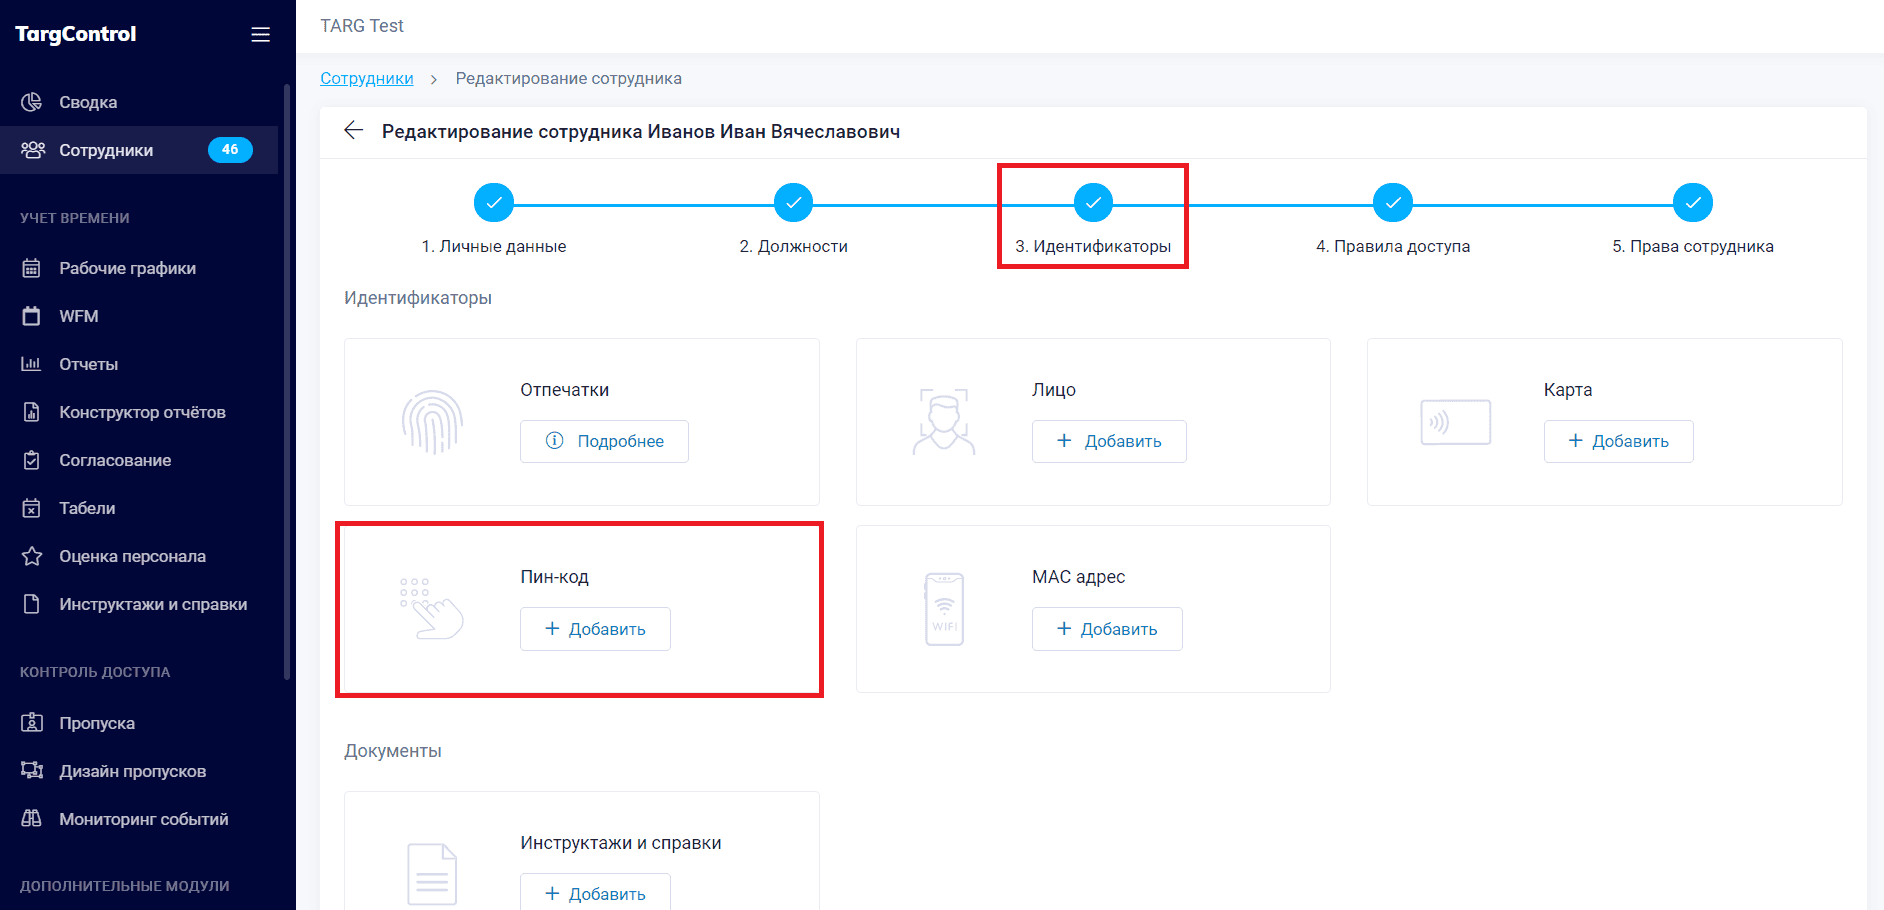Open Дизайн пропусков designer
Viewport: 1884px width, 910px height.
133,770
